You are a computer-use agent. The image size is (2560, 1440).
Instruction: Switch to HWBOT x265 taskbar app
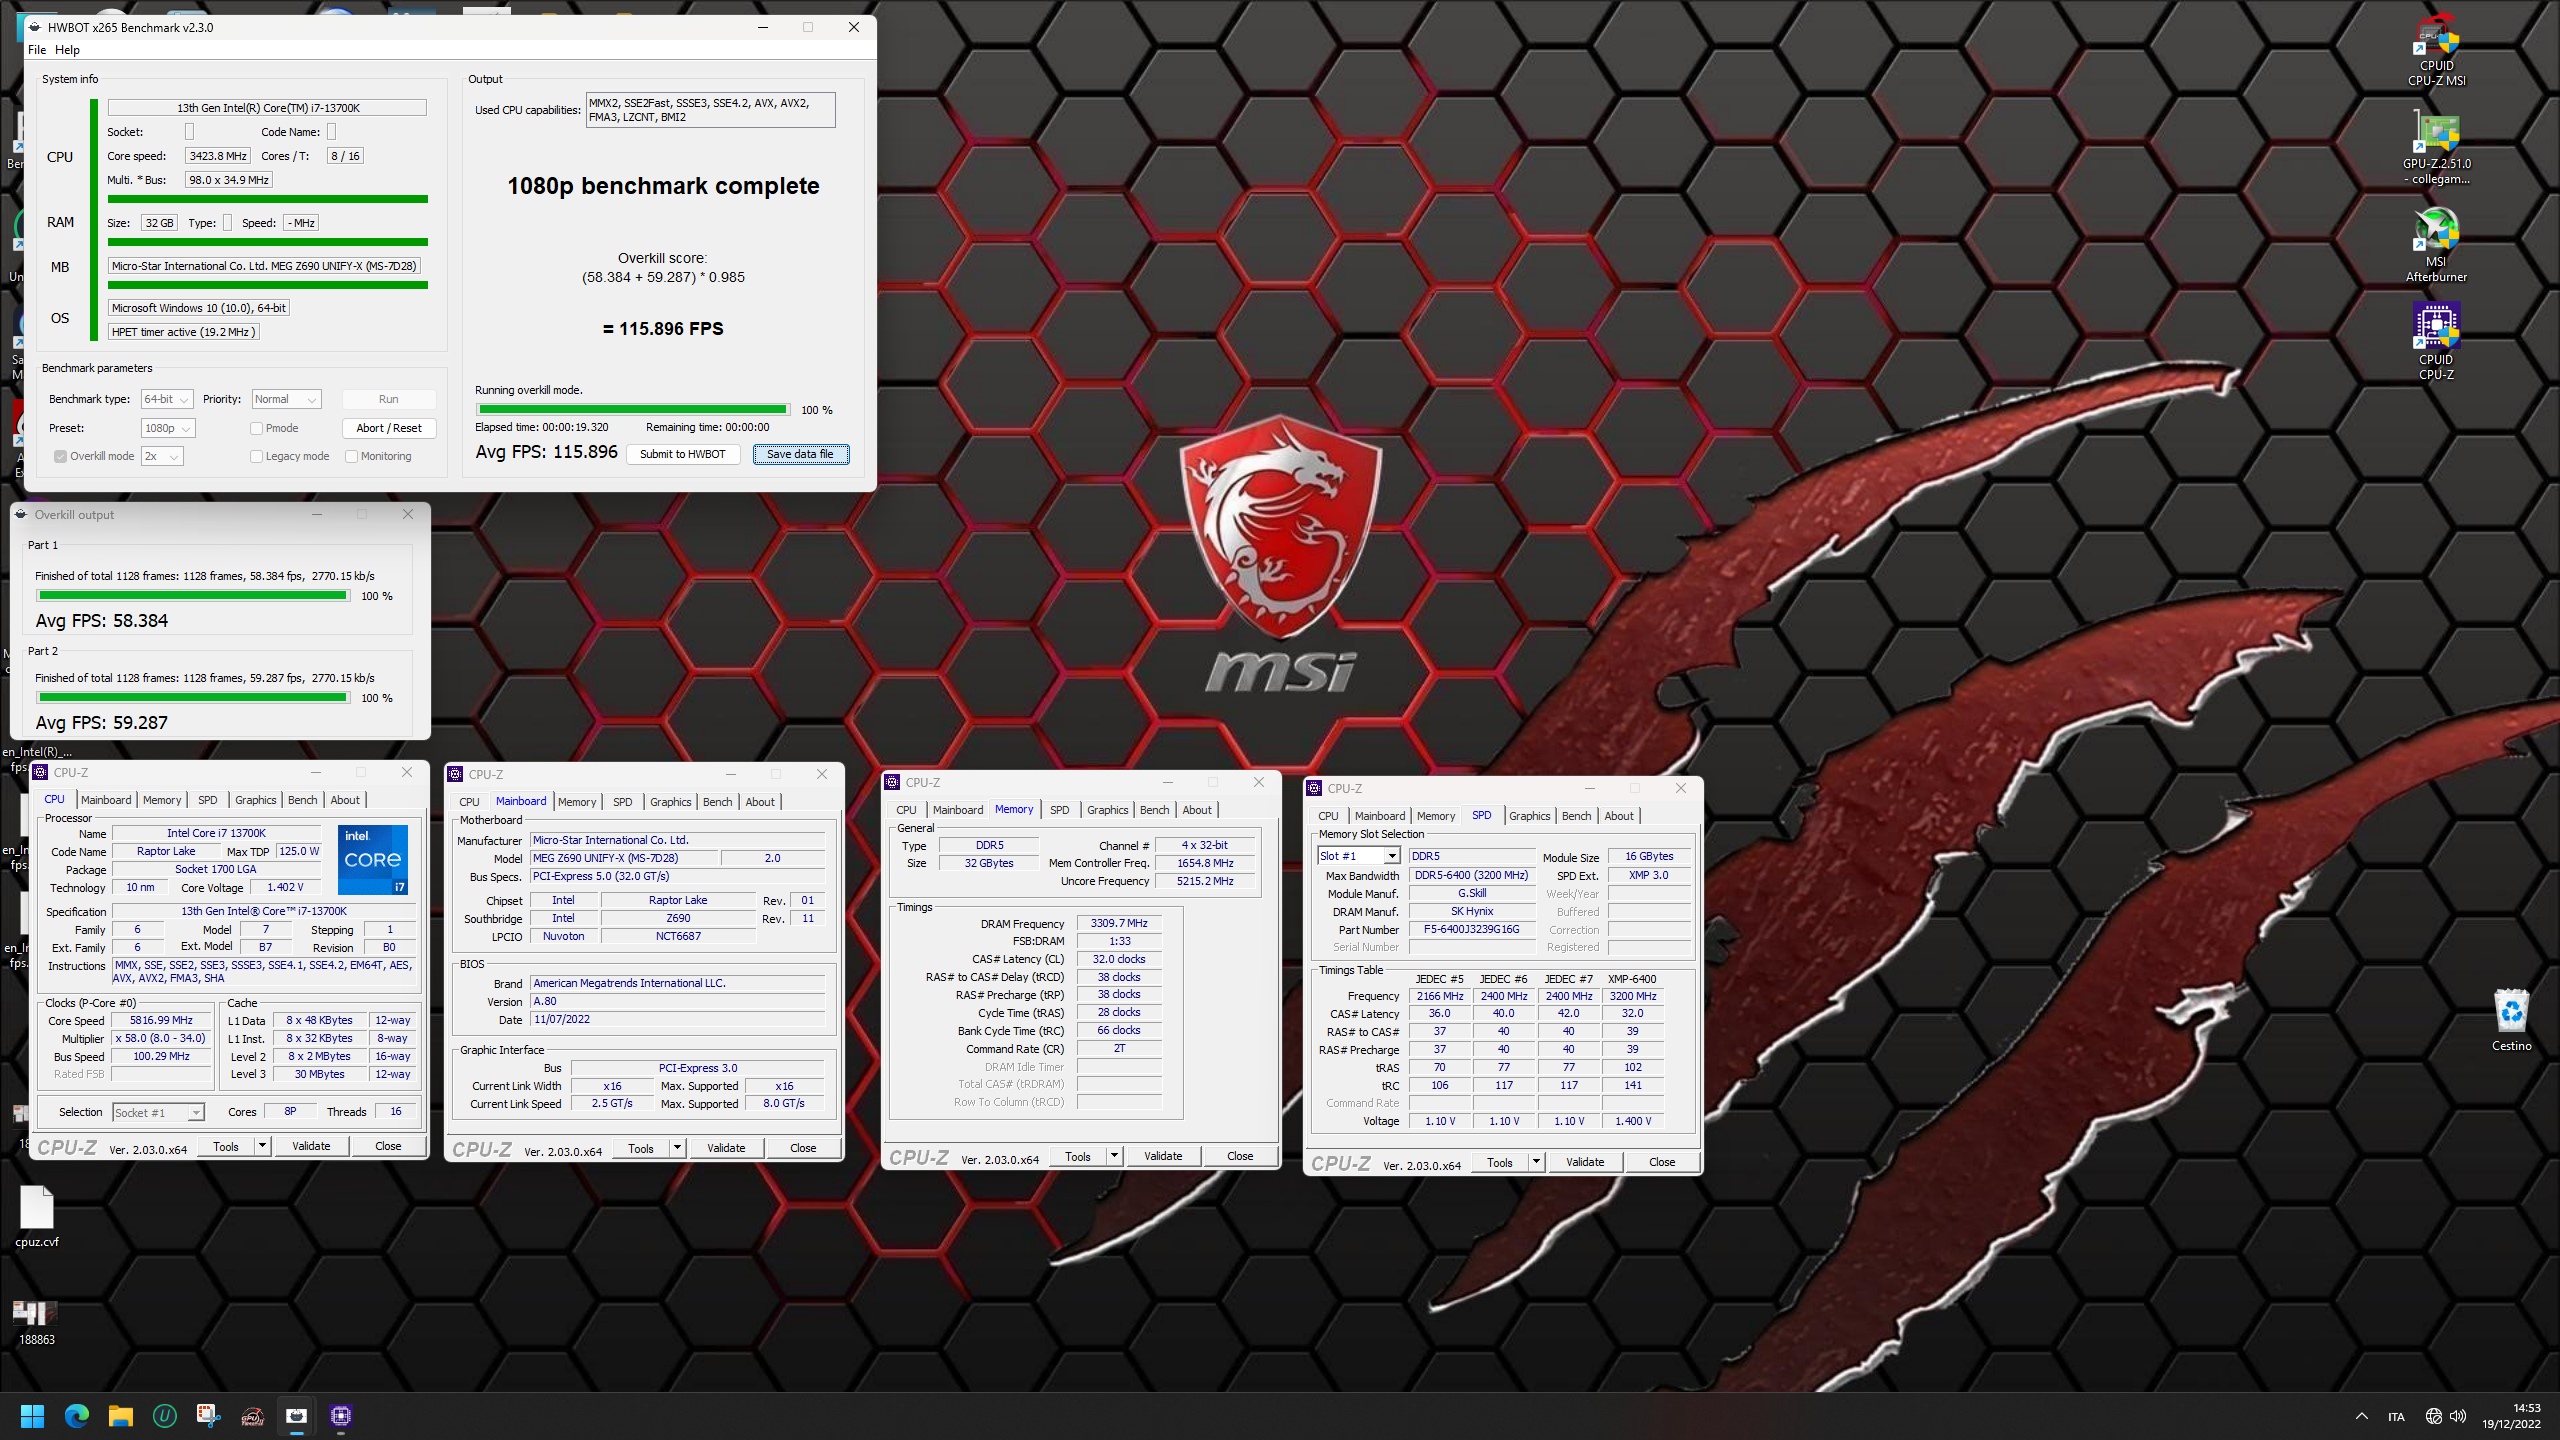click(297, 1416)
